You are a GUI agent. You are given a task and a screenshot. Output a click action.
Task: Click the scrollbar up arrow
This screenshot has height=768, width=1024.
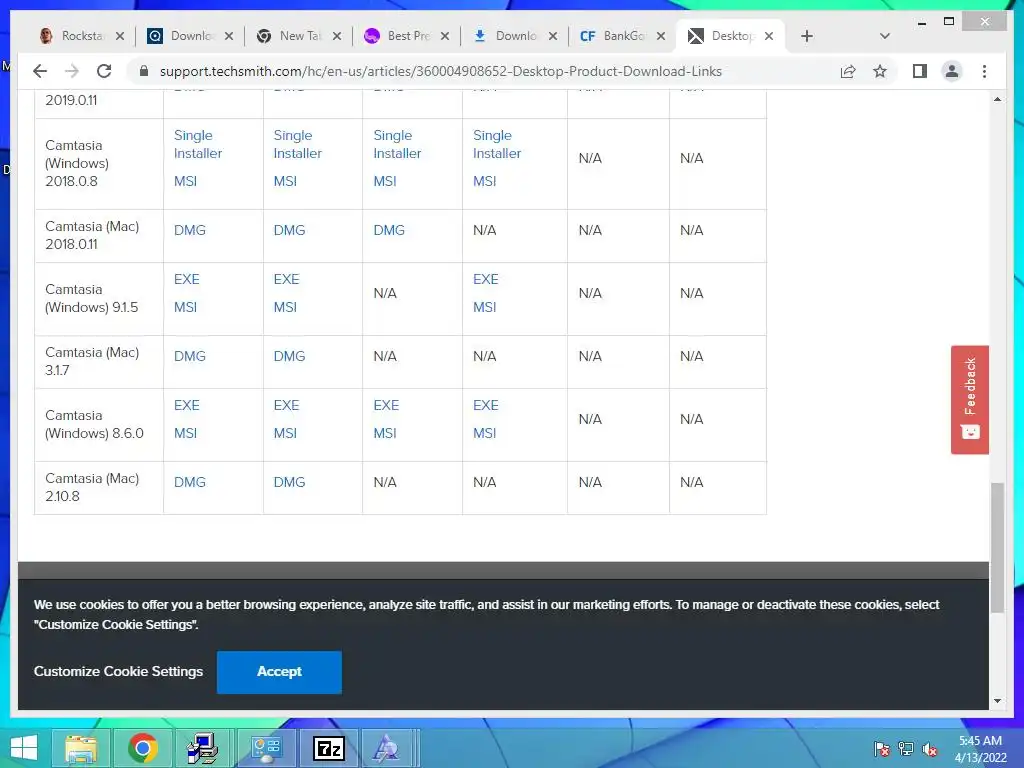coord(997,99)
